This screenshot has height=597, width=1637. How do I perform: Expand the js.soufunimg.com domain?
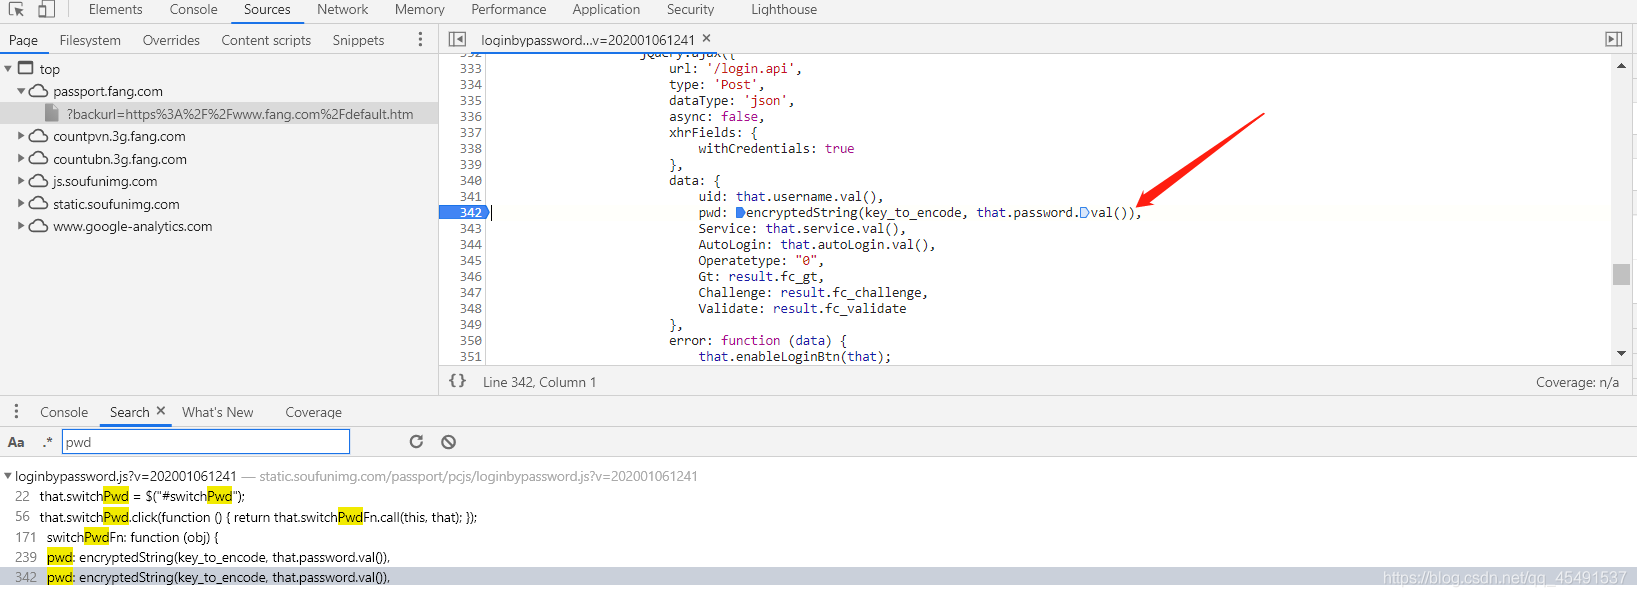tap(21, 181)
